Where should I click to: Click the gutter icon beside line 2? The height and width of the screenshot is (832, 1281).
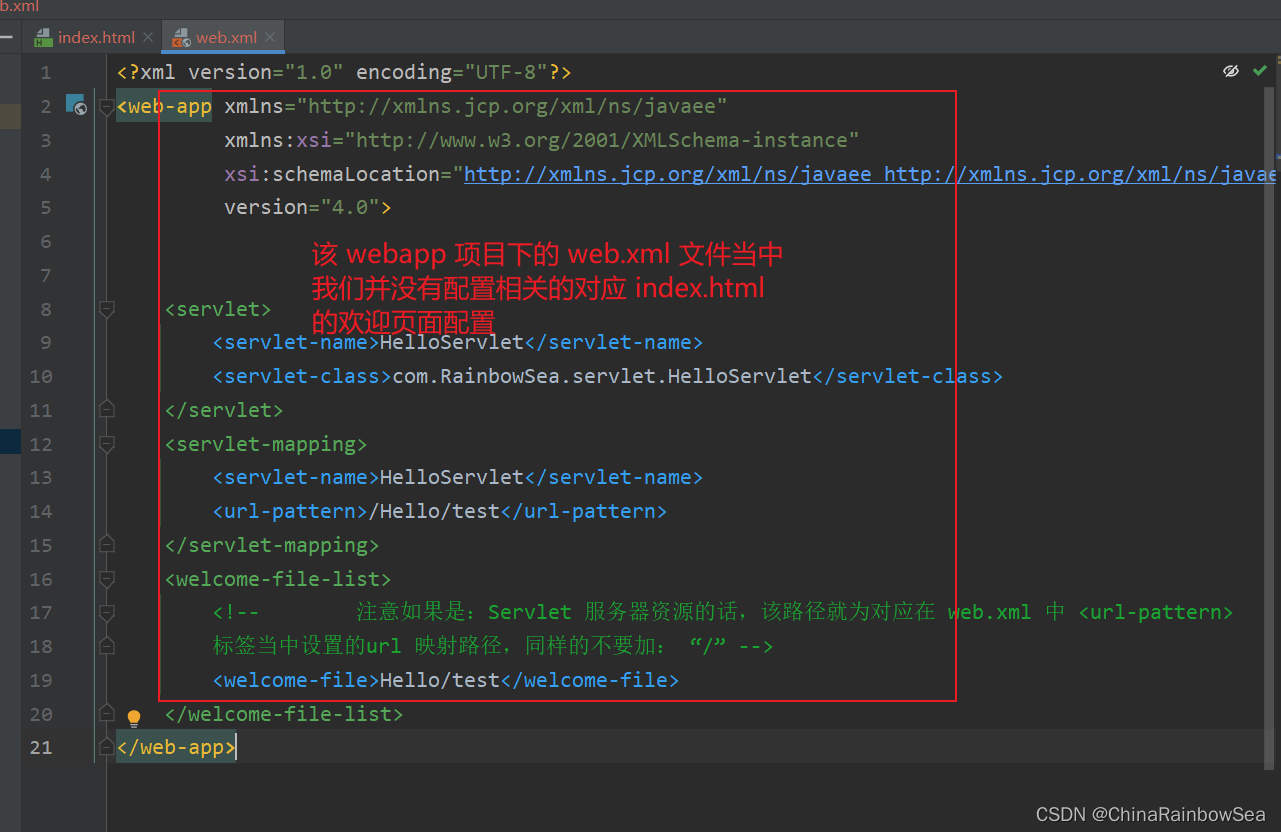[x=76, y=105]
